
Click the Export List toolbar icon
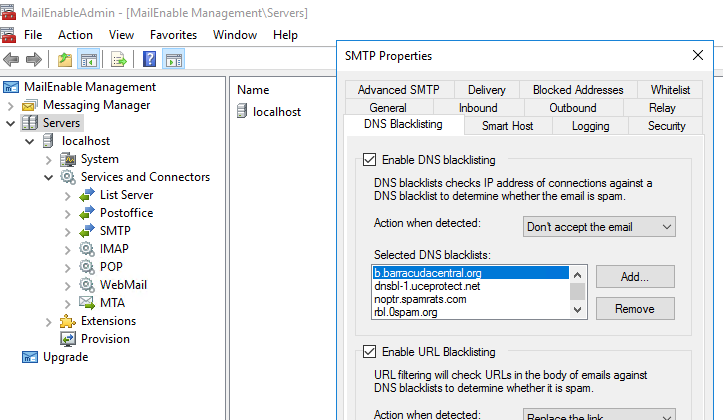(x=118, y=59)
